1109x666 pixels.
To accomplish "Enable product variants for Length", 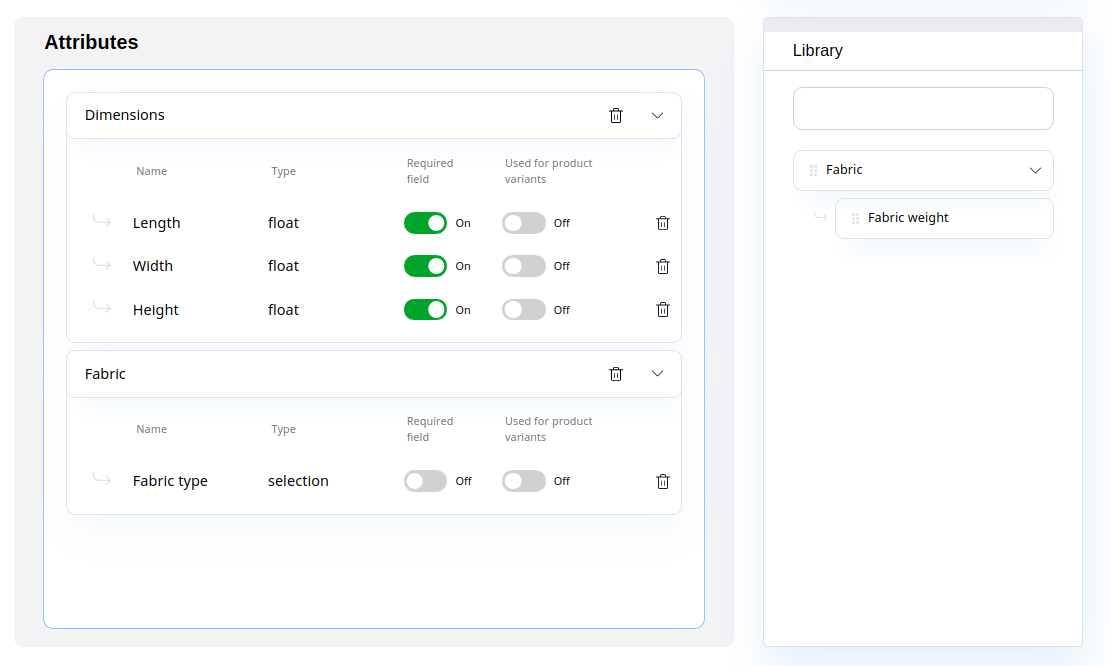I will coord(523,223).
